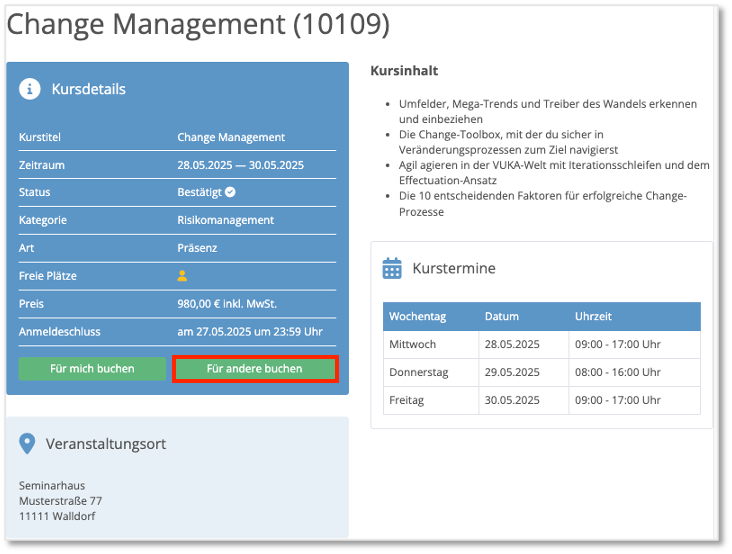Click the info icon in Kursdetails header
The image size is (732, 554).
point(30,89)
